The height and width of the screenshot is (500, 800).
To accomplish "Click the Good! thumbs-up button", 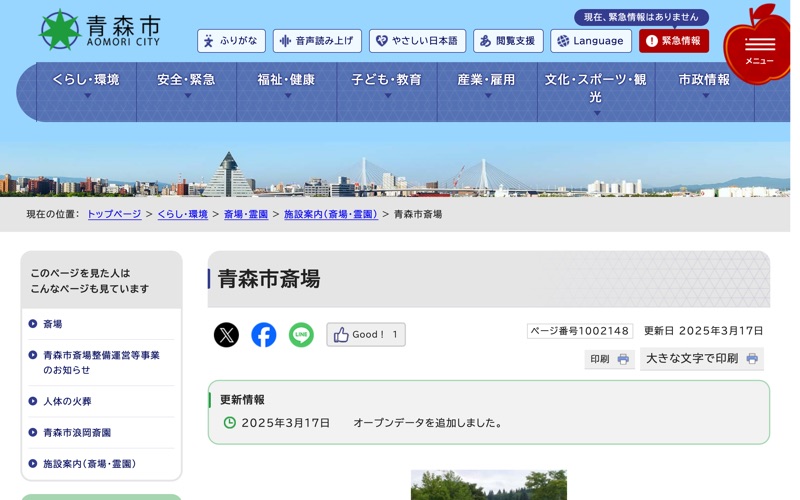I will pyautogui.click(x=366, y=335).
